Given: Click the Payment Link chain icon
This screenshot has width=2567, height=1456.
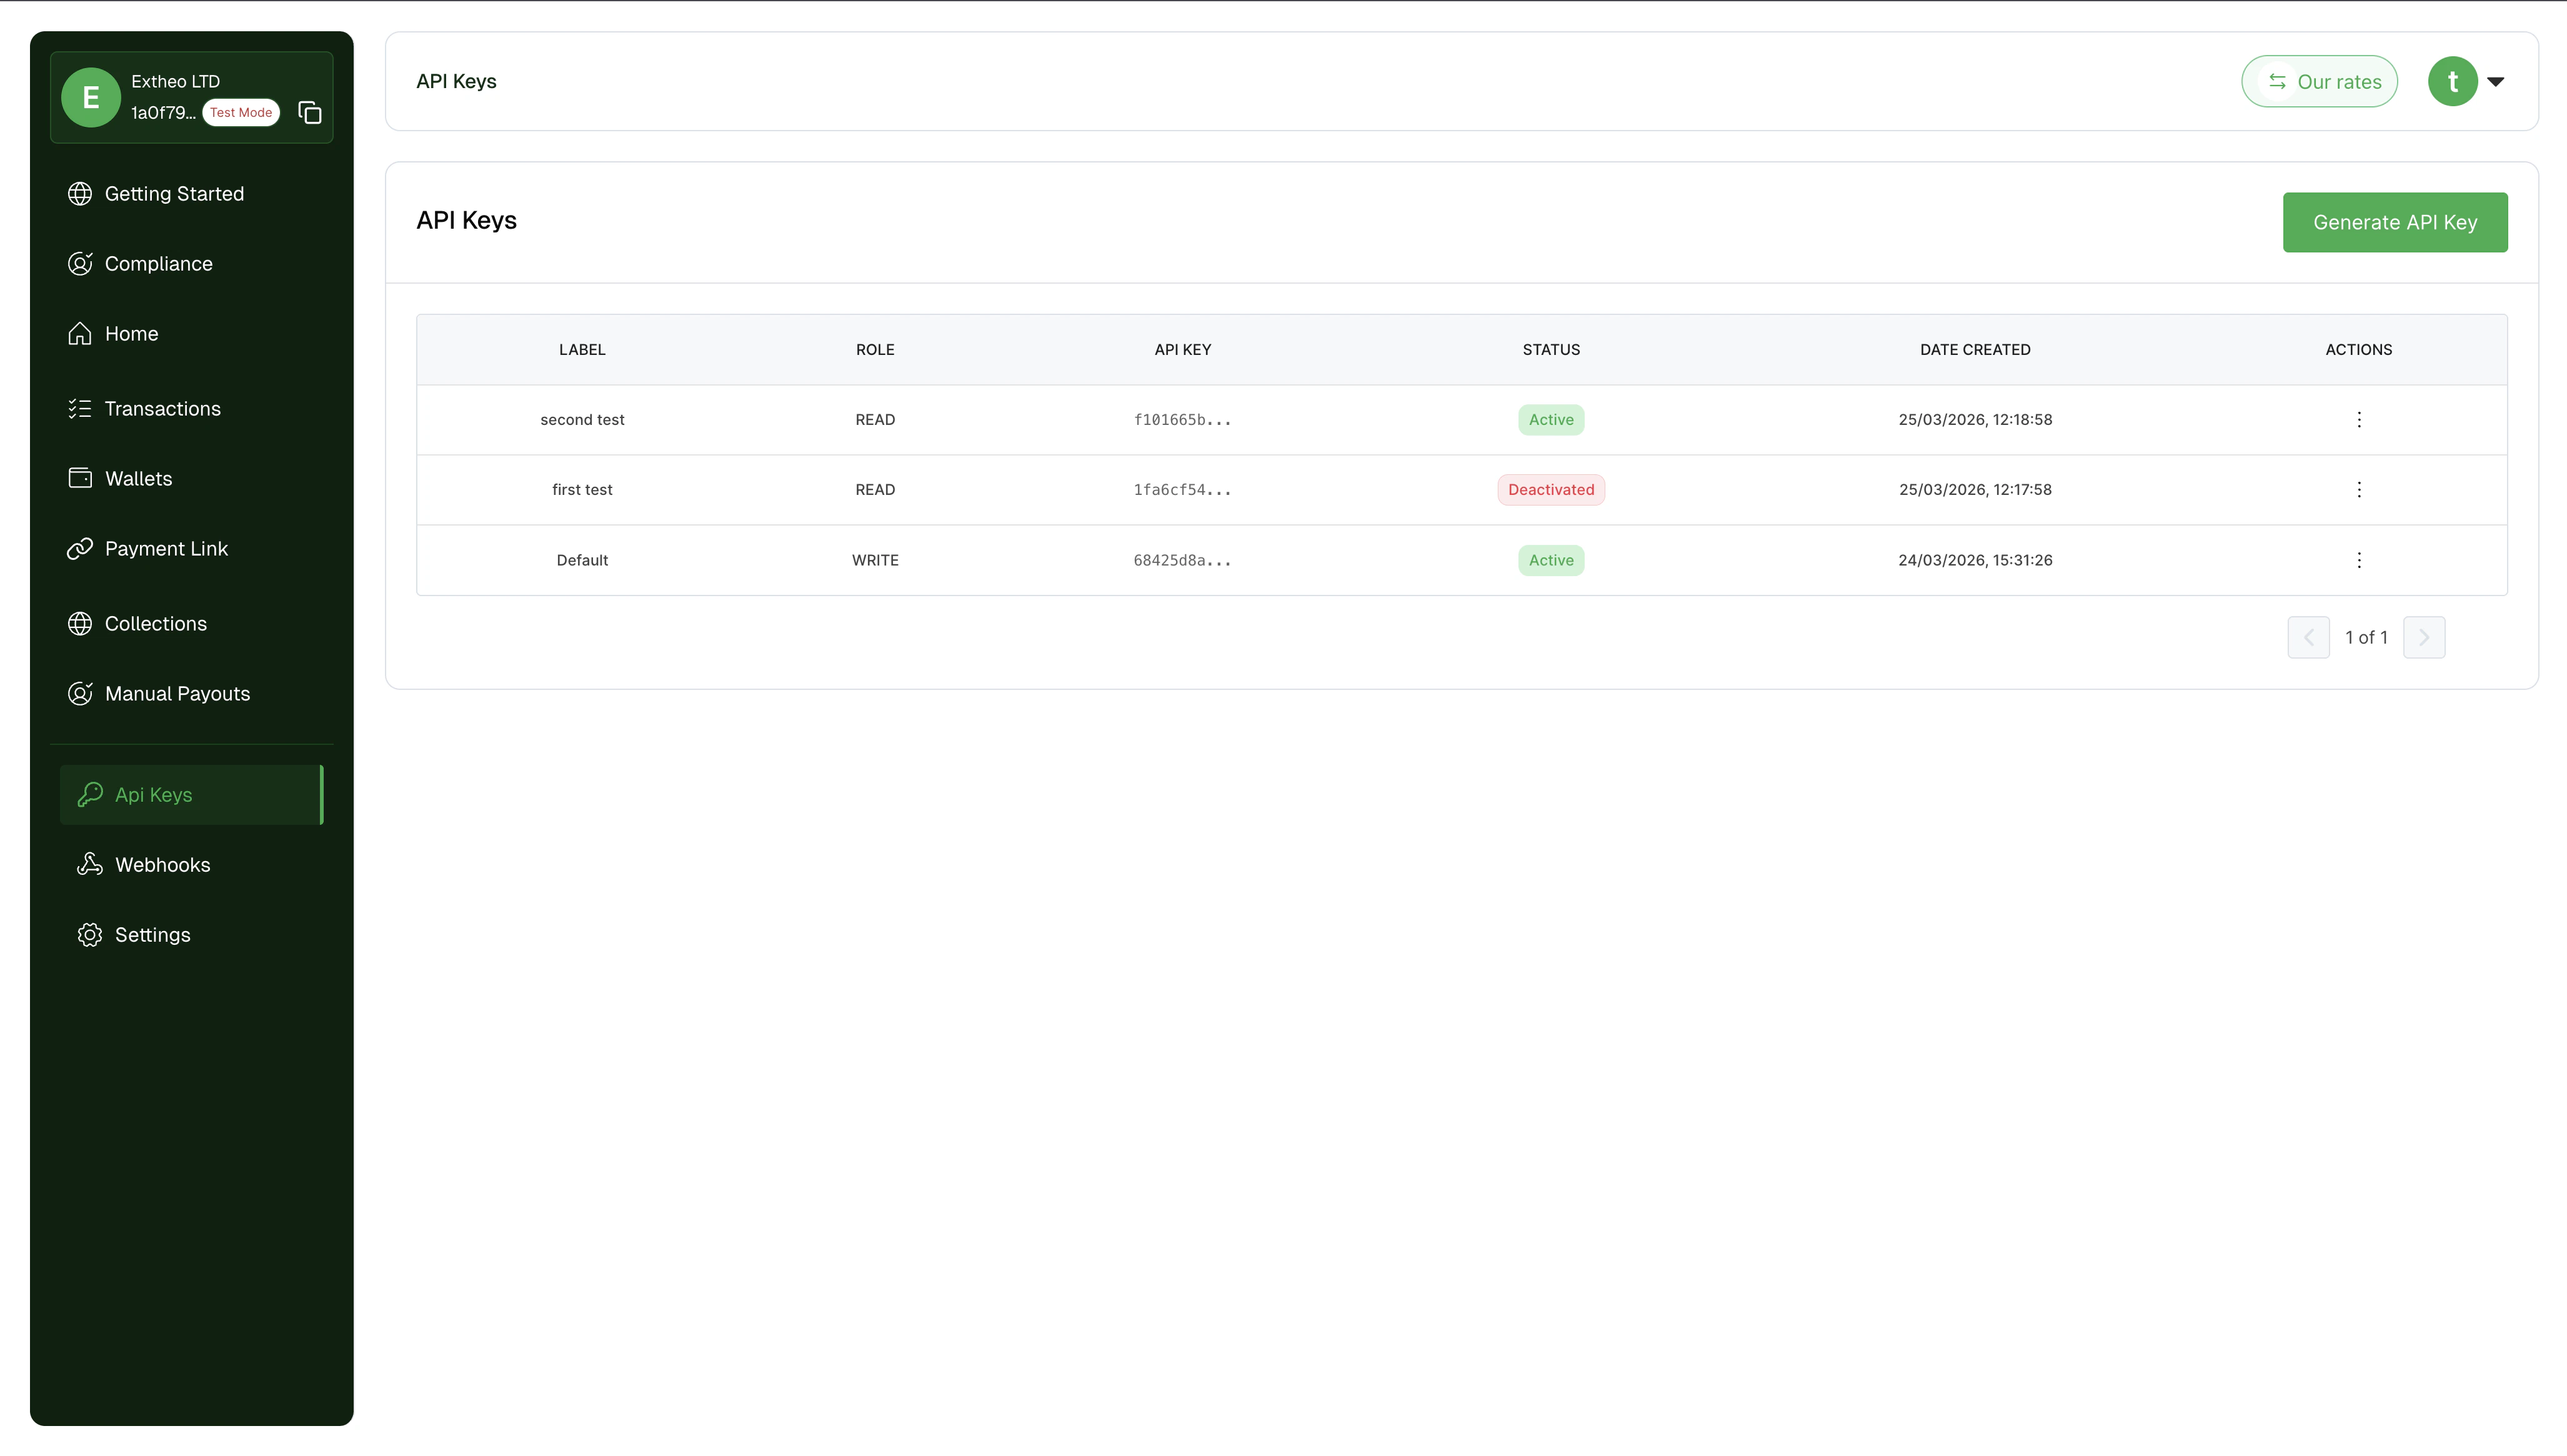Looking at the screenshot, I should click(x=80, y=548).
